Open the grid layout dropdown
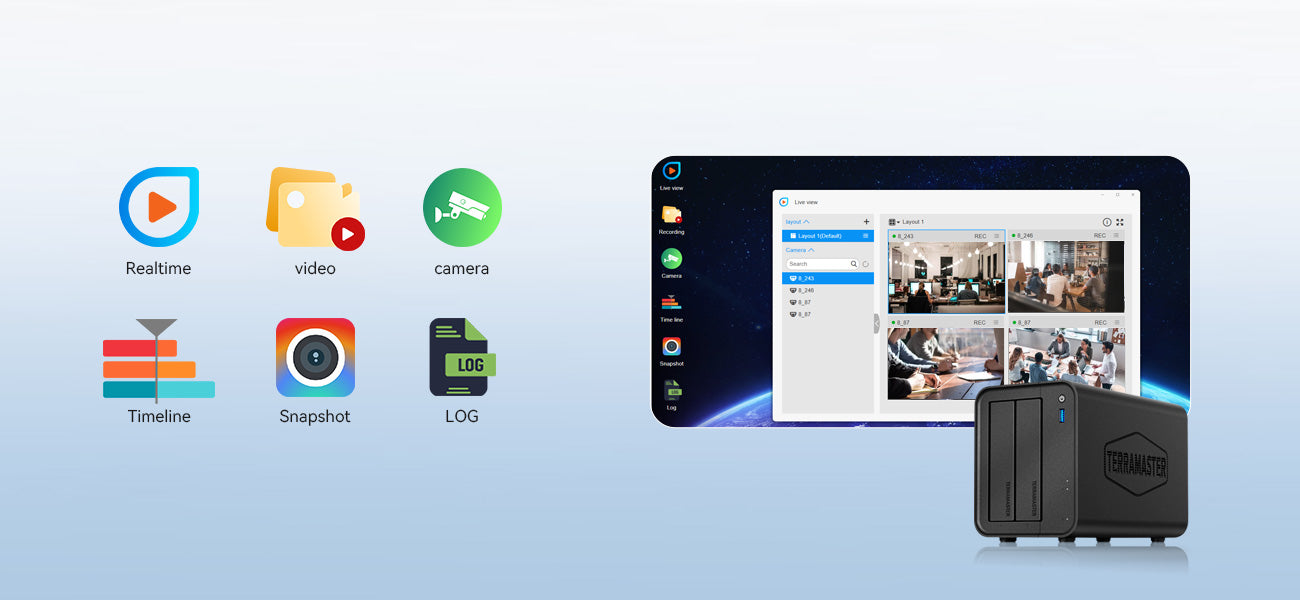This screenshot has width=1300, height=600. click(895, 222)
